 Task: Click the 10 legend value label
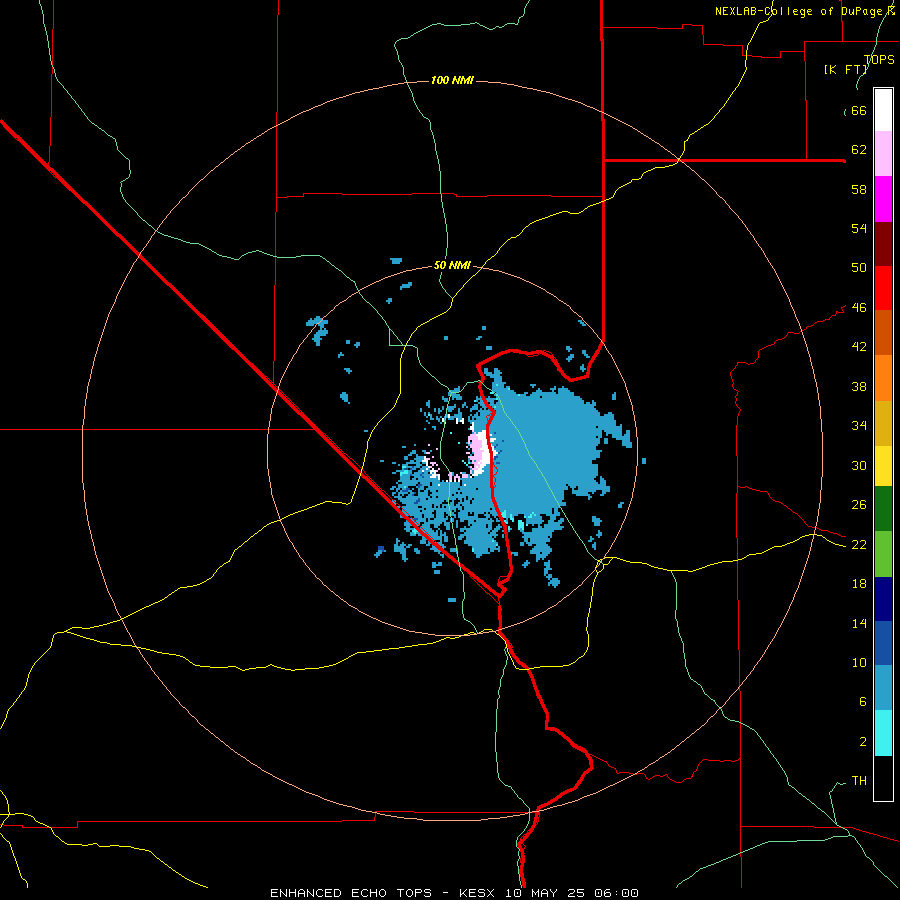859,663
